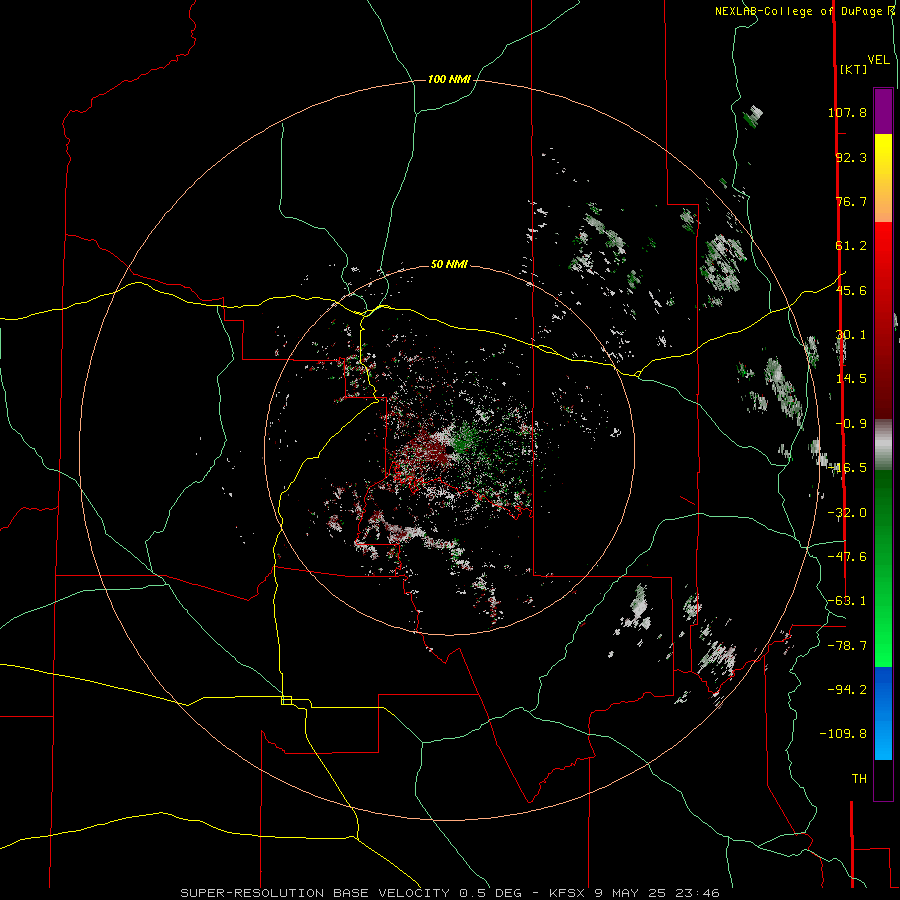The width and height of the screenshot is (900, 900).
Task: Select the -32.0 velocity scale value
Action: click(x=847, y=513)
